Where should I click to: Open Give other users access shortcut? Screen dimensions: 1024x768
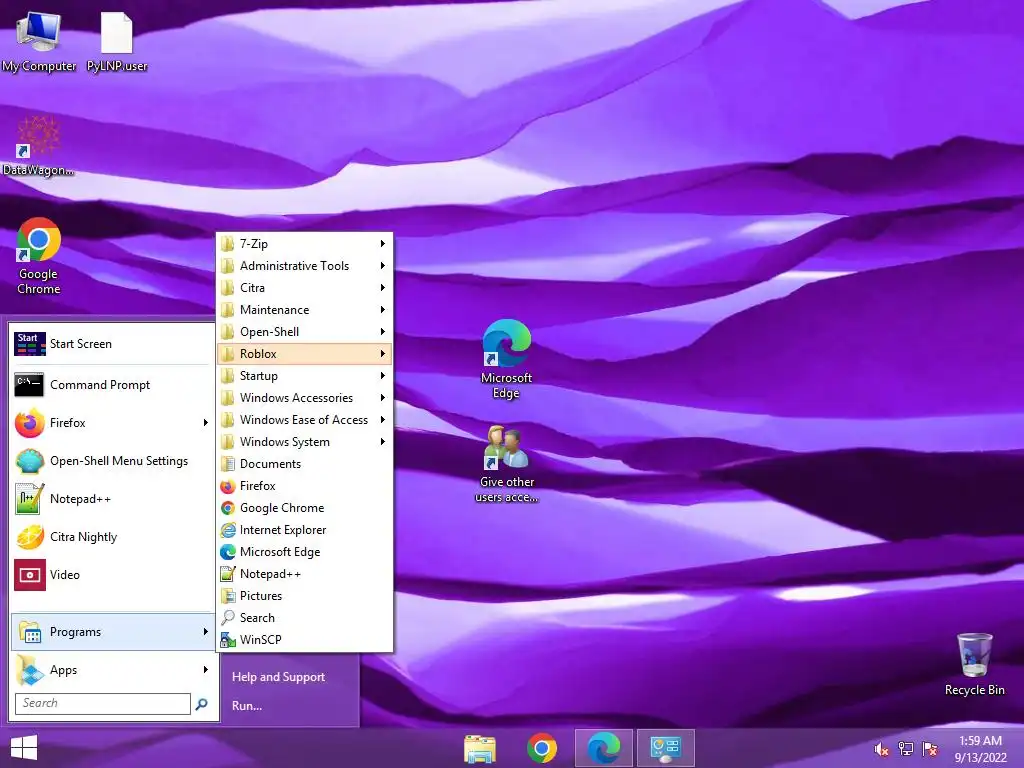(506, 464)
